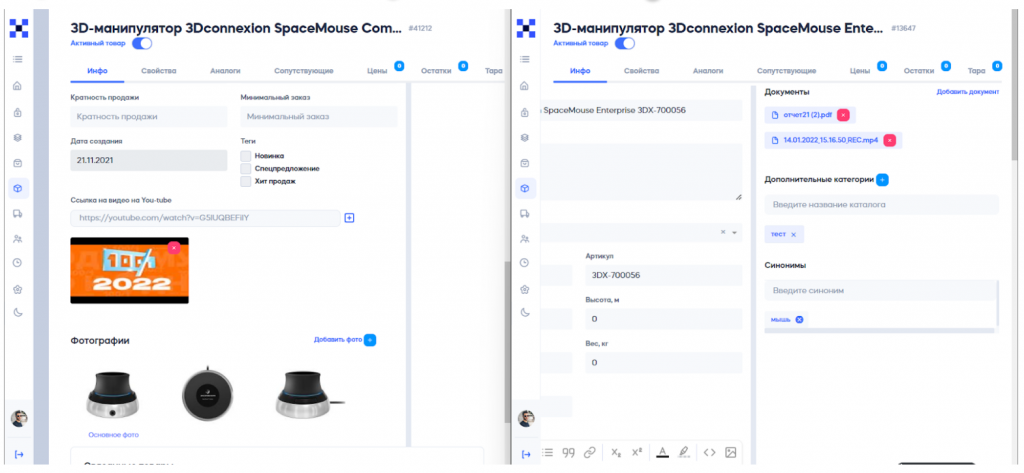Open Аналоги tab in left window
1024x473 pixels.
(225, 71)
